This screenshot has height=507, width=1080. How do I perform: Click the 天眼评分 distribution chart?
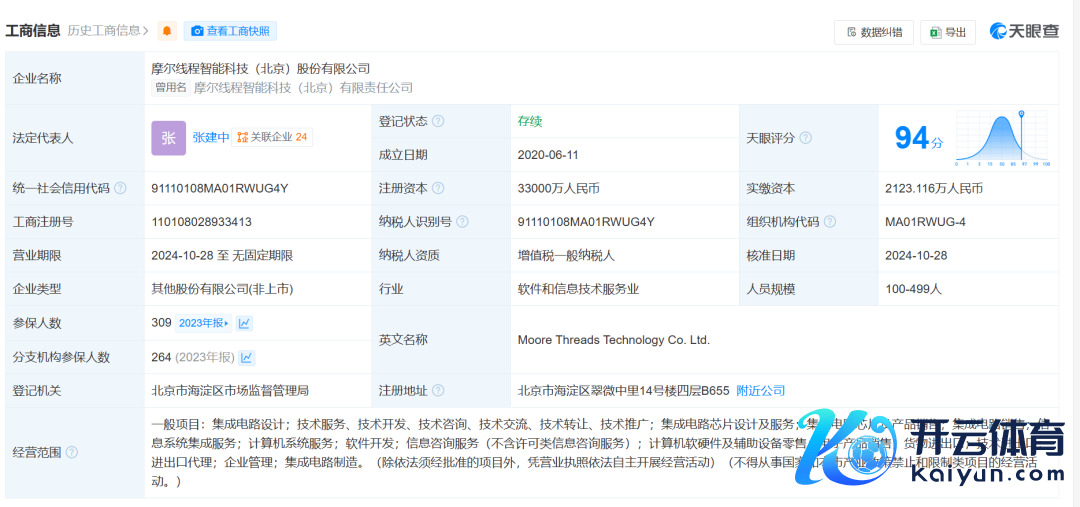pos(1002,138)
